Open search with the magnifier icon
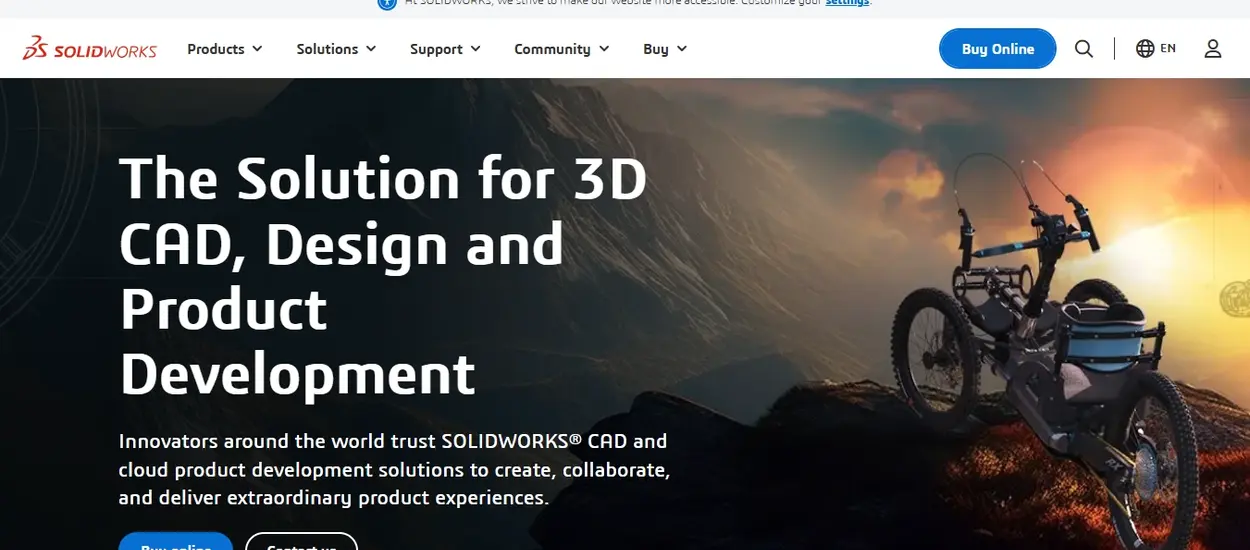1250x550 pixels. [x=1084, y=49]
